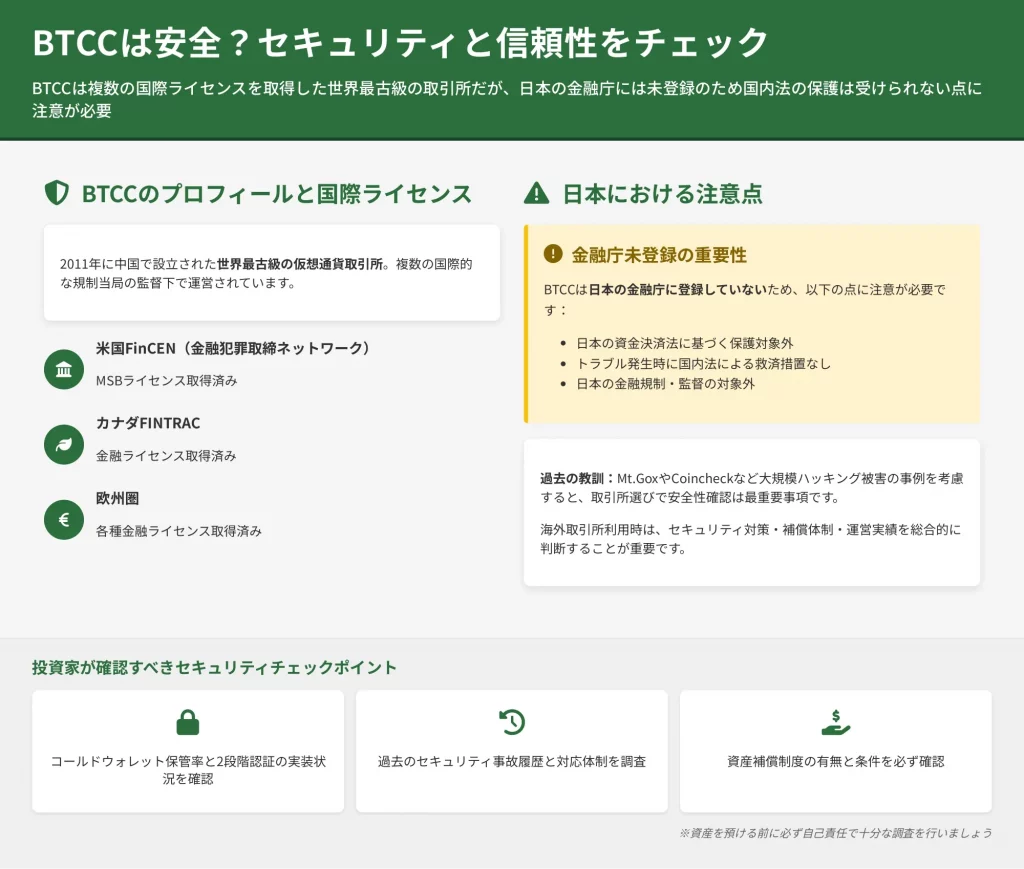Click the warning triangle icon near 日本における注意点
The image size is (1024, 869).
(537, 193)
